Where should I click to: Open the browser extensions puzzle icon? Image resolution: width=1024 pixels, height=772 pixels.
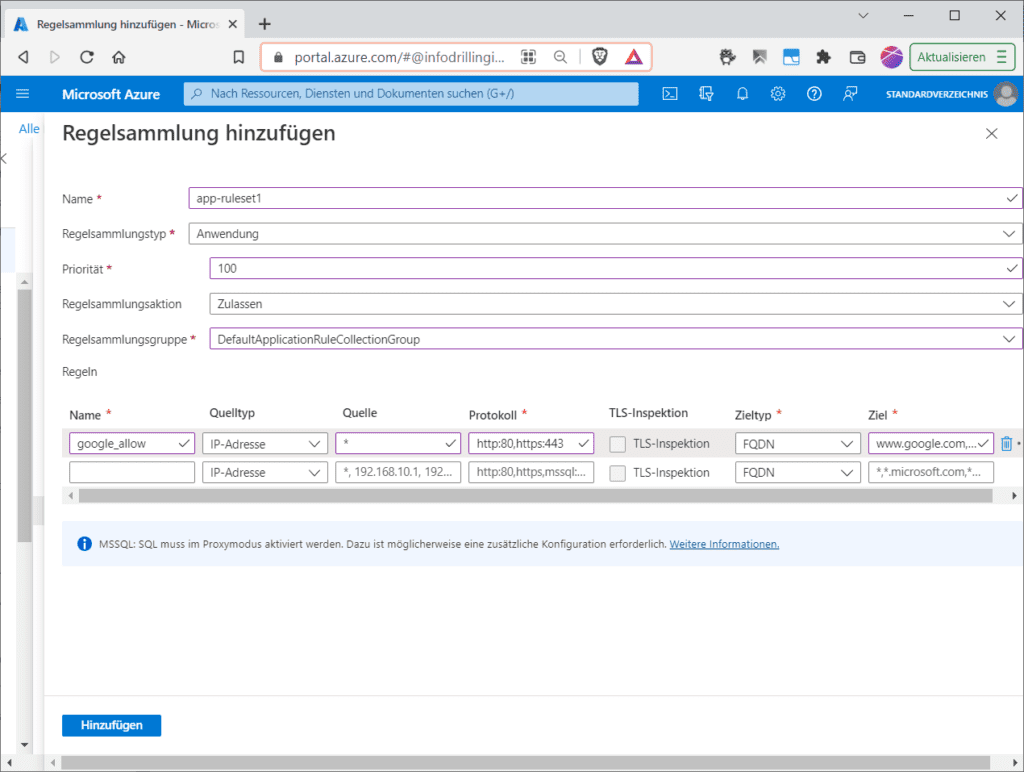click(824, 57)
